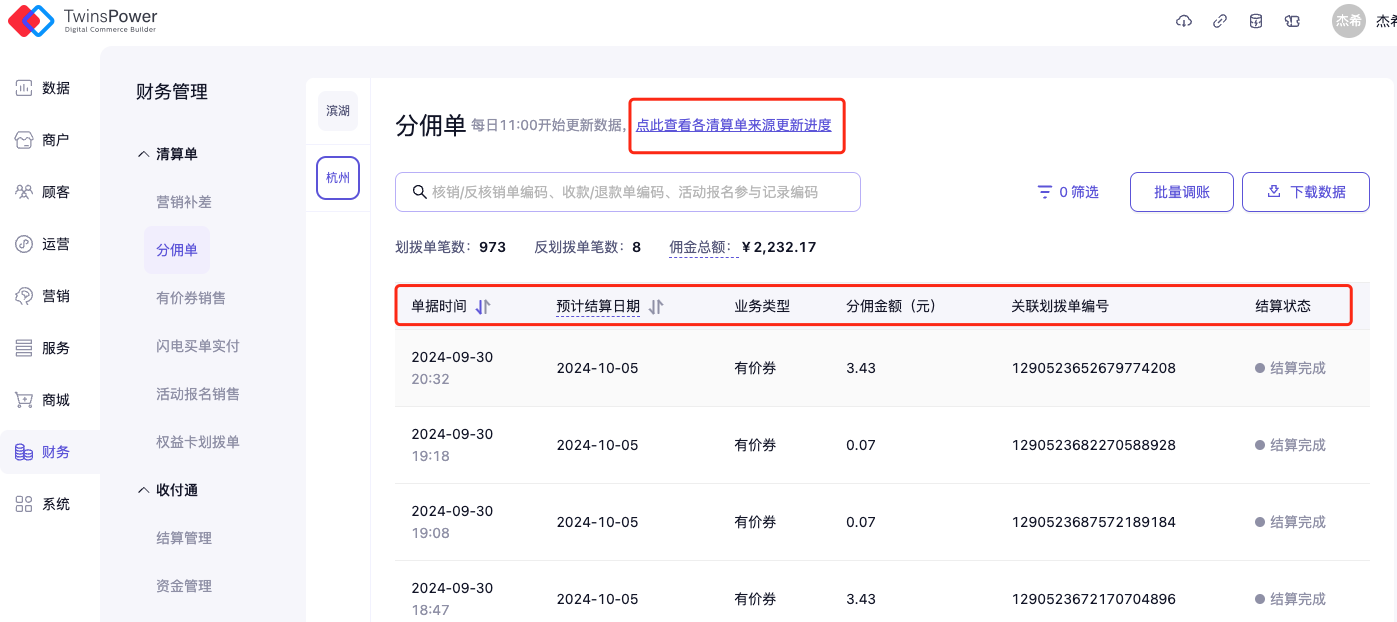Select the 杭州 tab
Viewport: 1397px width, 622px height.
pos(338,178)
